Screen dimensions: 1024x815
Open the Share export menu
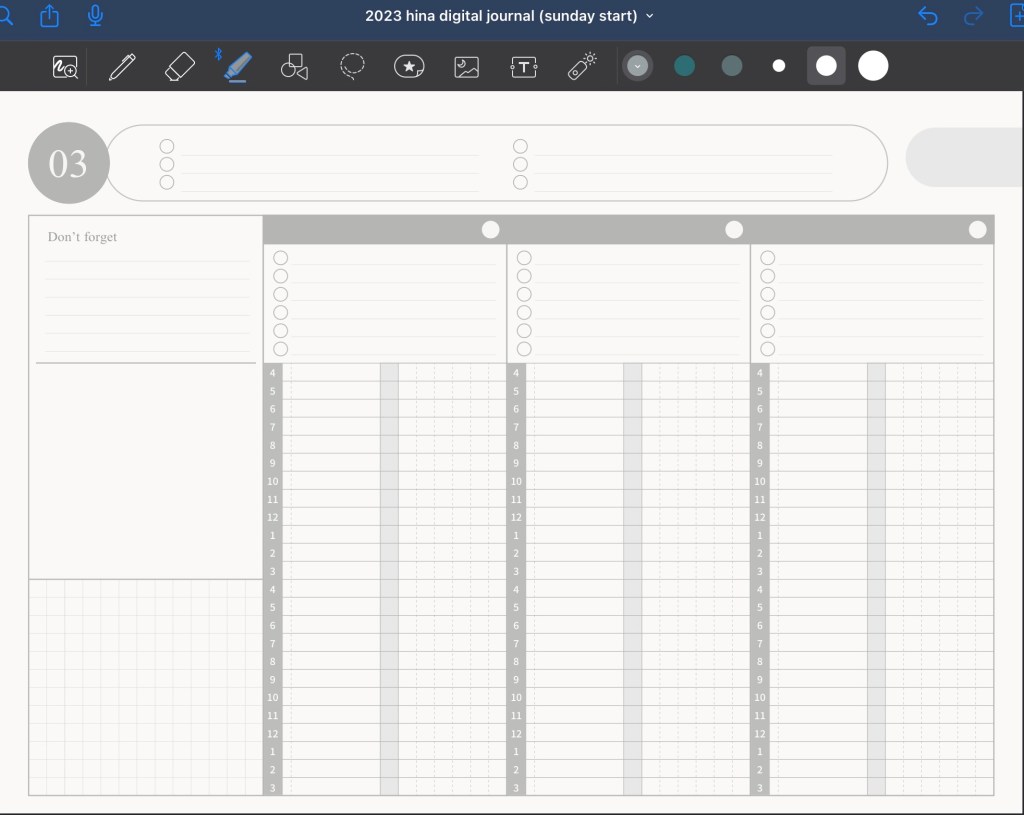click(x=49, y=16)
